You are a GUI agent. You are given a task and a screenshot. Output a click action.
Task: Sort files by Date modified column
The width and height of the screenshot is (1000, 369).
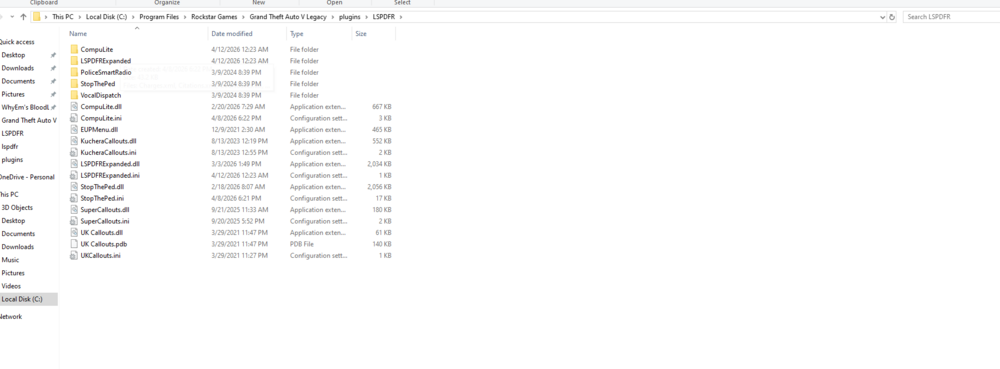pos(232,34)
